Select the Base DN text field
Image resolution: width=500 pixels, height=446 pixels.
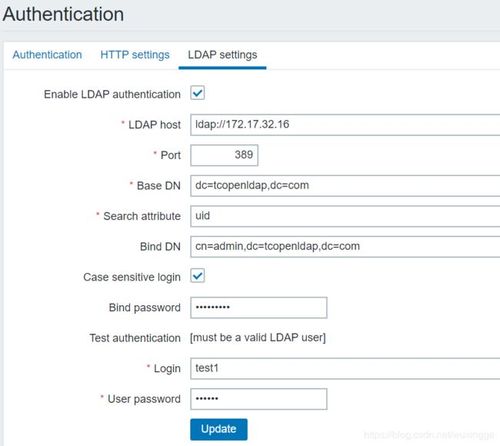[345, 186]
